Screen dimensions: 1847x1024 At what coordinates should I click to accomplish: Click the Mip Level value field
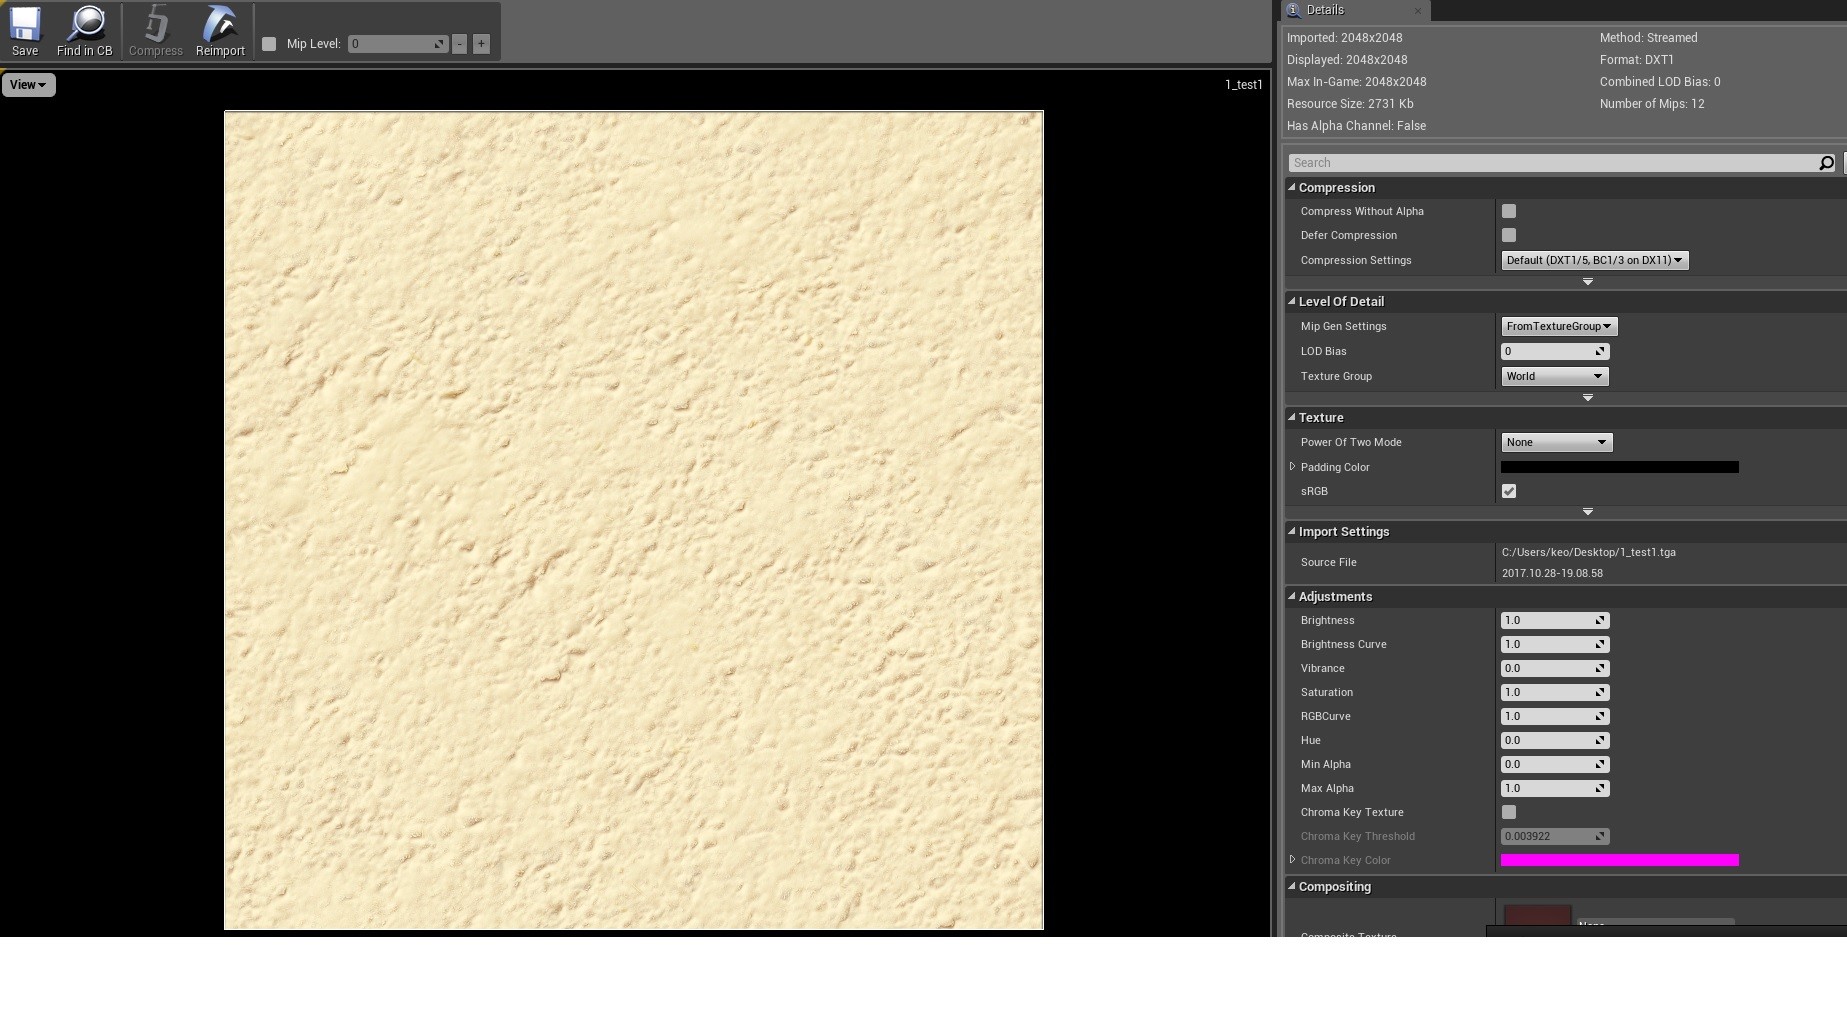pyautogui.click(x=397, y=44)
